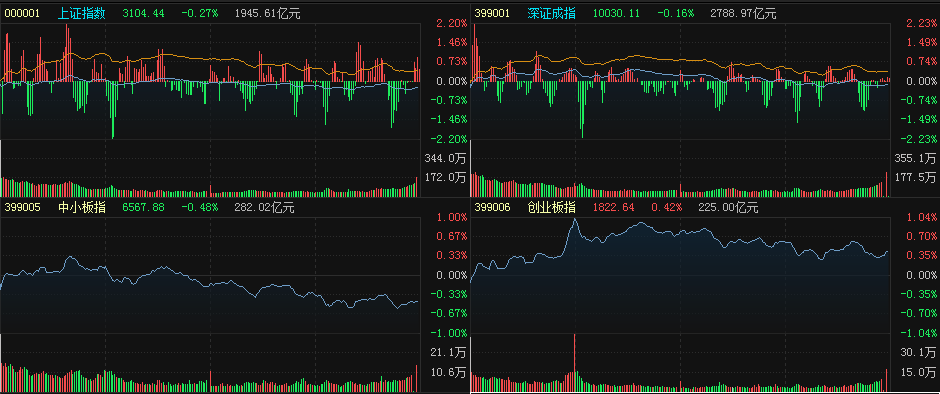The height and width of the screenshot is (394, 940).
Task: Click turnover 225.00亿元
Action: [728, 207]
